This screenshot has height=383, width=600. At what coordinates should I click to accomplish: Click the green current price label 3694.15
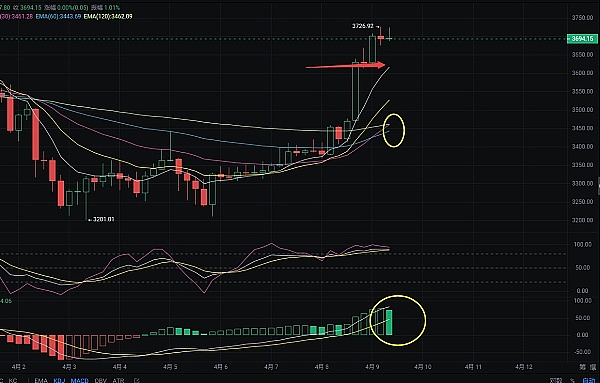(582, 39)
